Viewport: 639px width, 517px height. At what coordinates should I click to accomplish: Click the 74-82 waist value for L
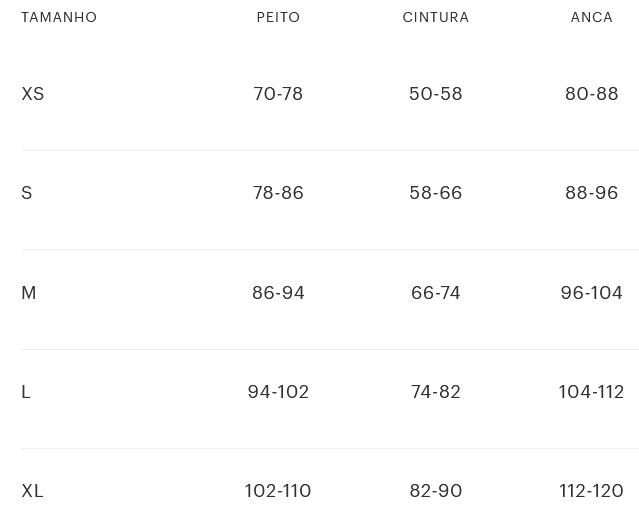[x=435, y=391]
